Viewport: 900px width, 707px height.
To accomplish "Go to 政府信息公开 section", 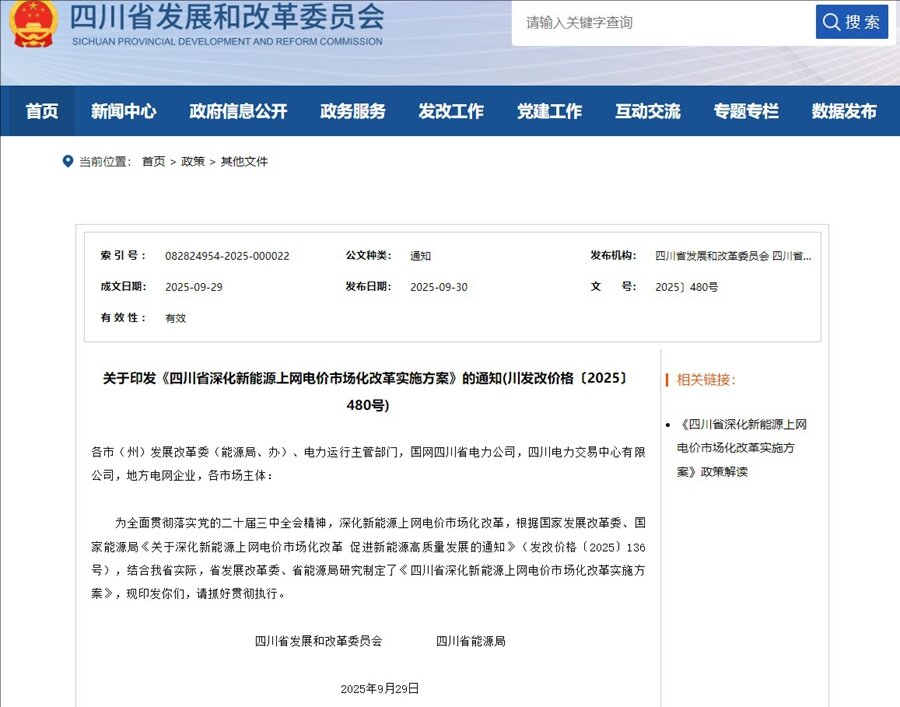I will (x=238, y=111).
